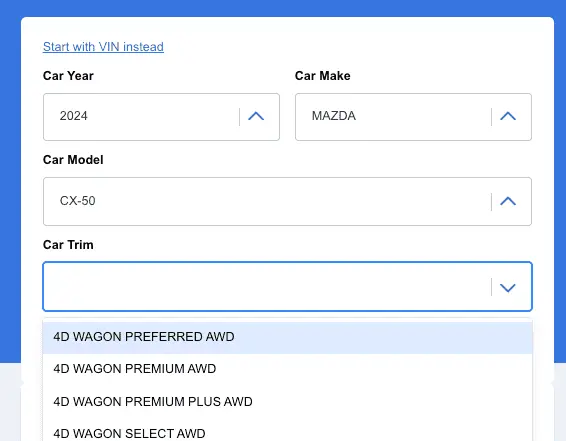Select 4D WAGON PREFERRED AWD trim
This screenshot has height=441, width=566.
click(x=287, y=337)
